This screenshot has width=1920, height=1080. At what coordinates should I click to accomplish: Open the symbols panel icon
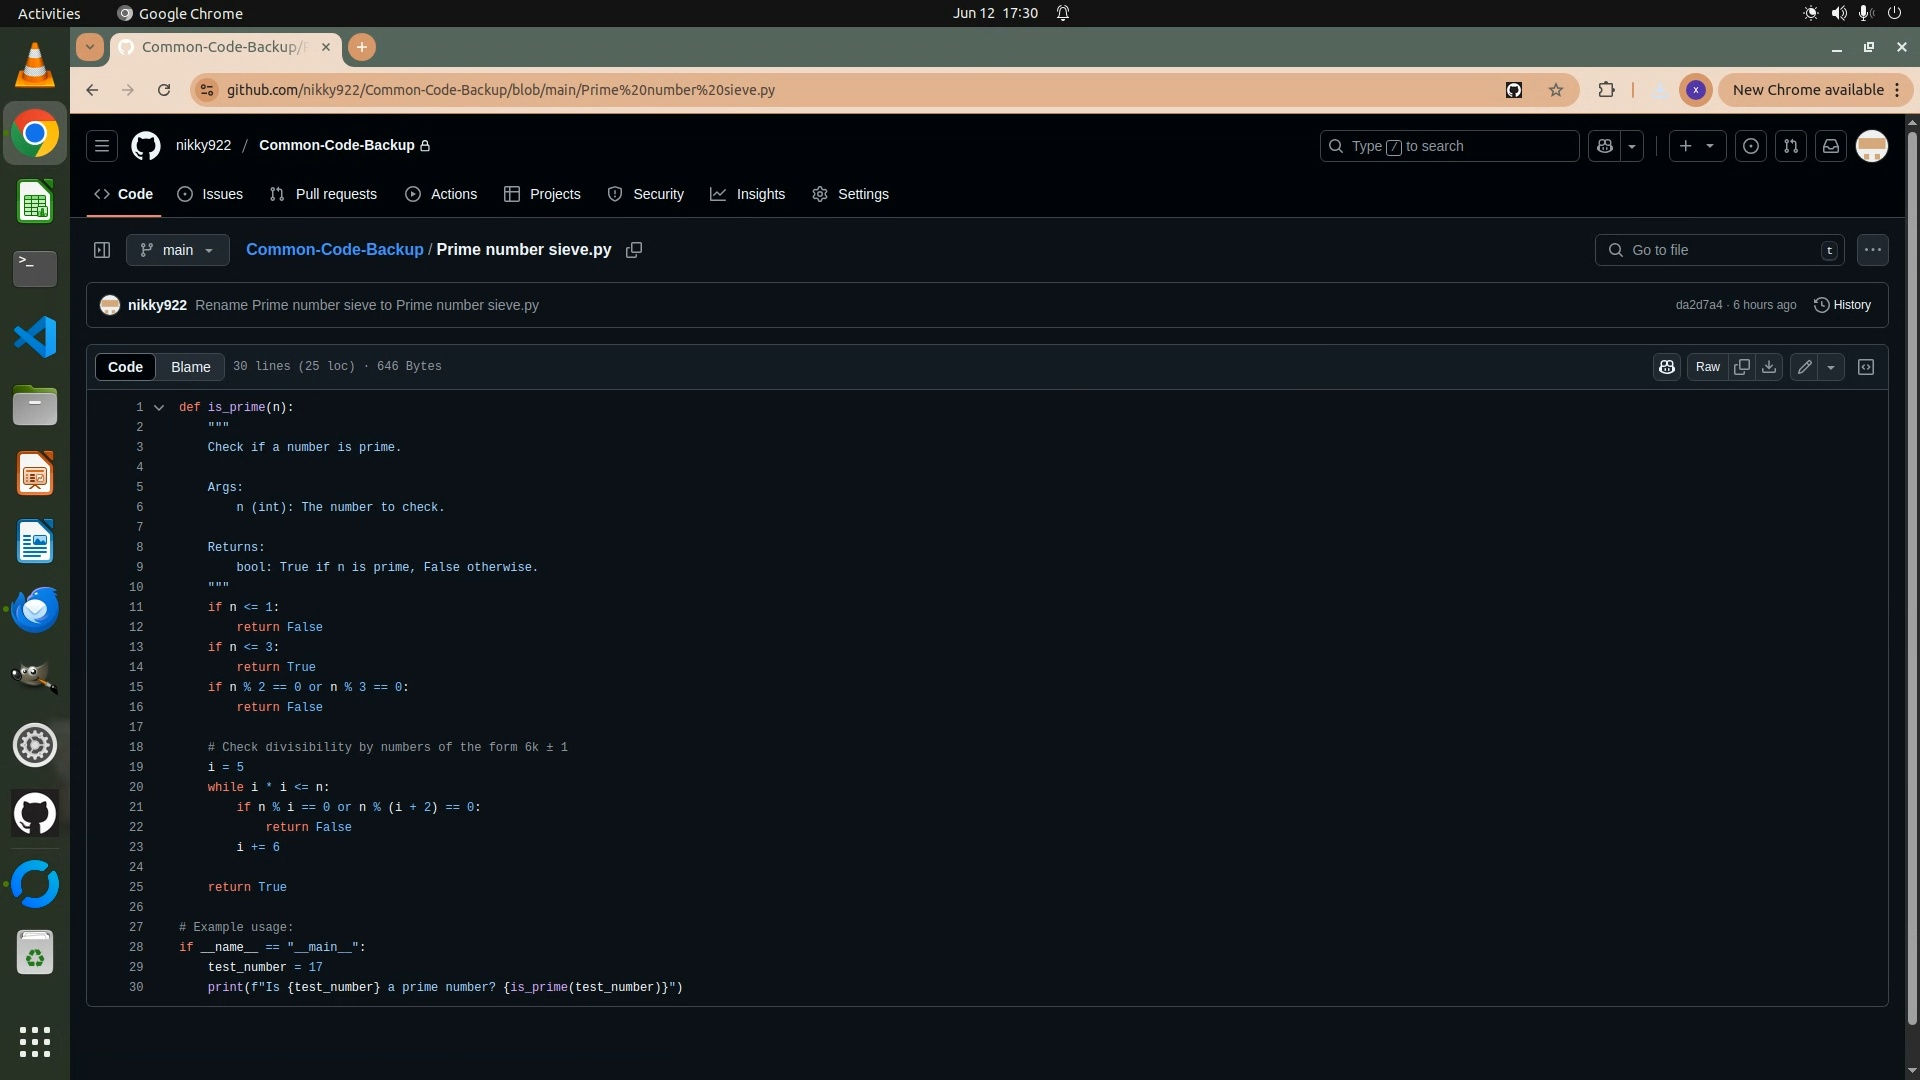coord(1866,367)
